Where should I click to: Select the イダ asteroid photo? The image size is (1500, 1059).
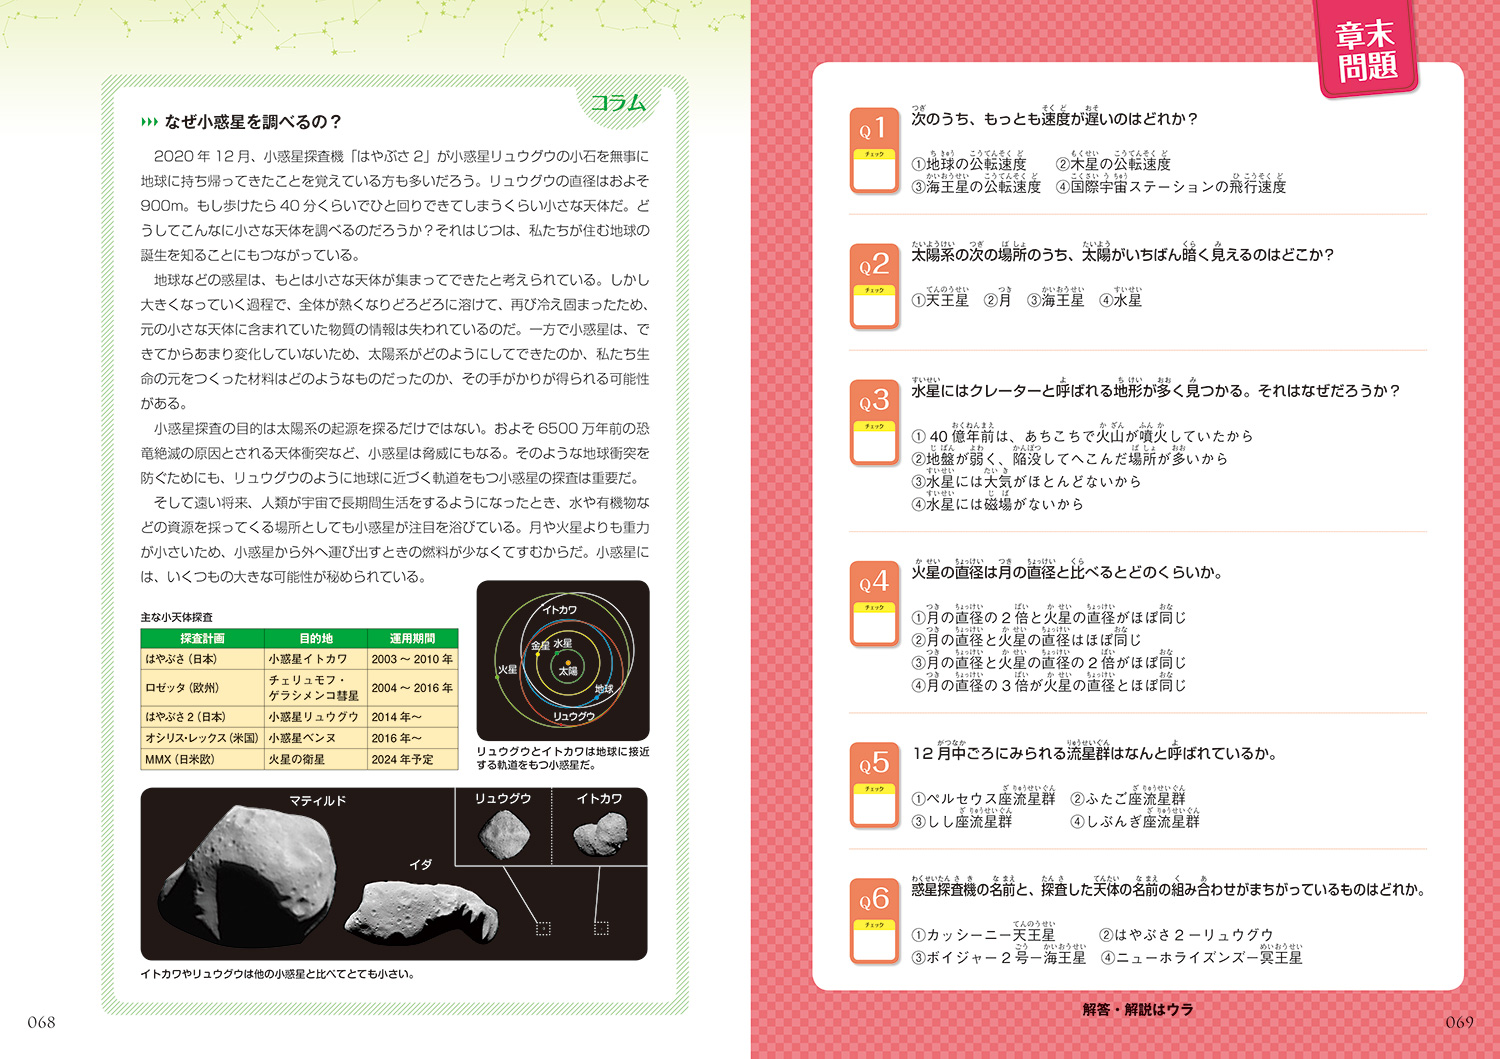[x=420, y=912]
